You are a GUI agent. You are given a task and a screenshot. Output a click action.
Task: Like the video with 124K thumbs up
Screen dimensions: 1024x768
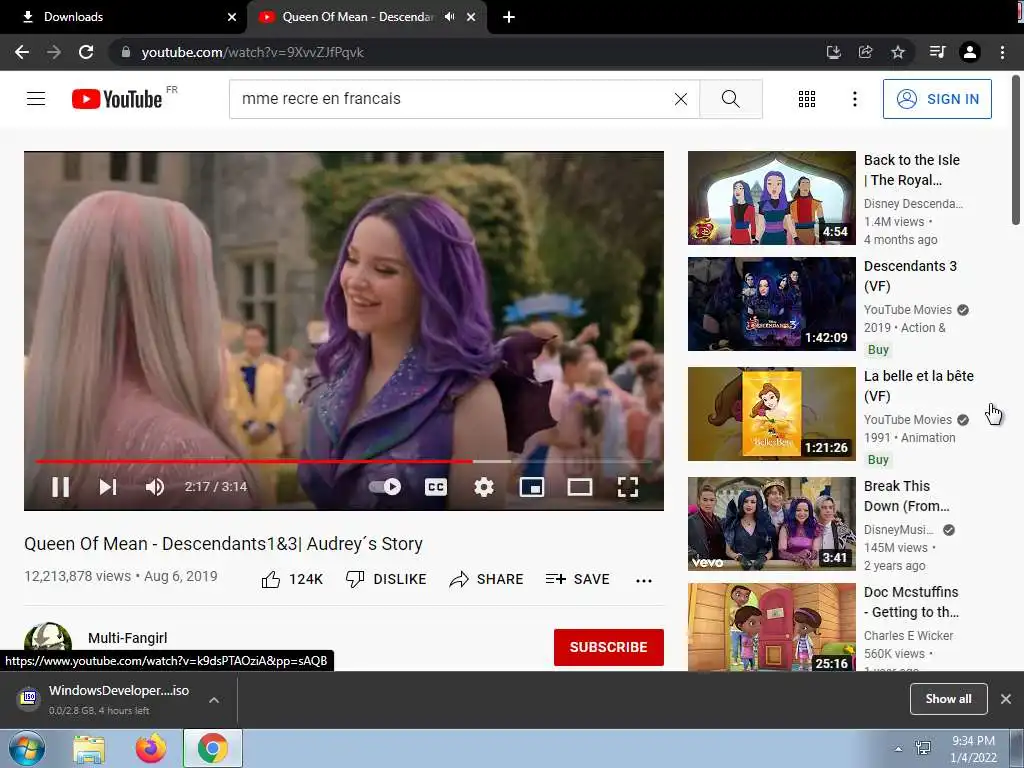tap(292, 579)
